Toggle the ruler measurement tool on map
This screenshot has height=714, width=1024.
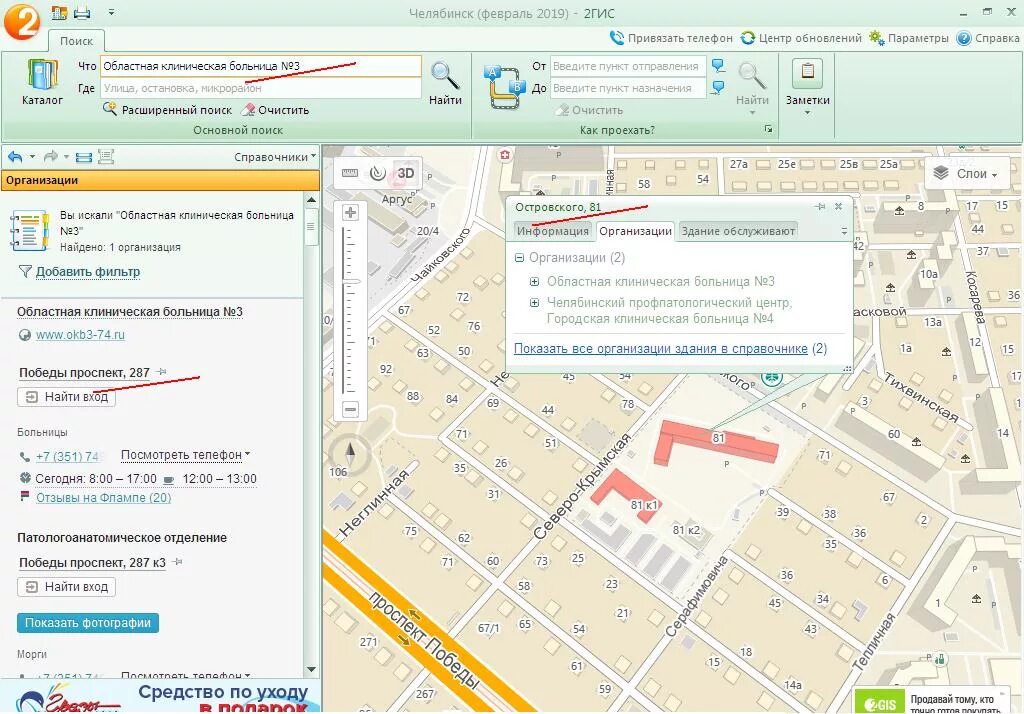(350, 172)
